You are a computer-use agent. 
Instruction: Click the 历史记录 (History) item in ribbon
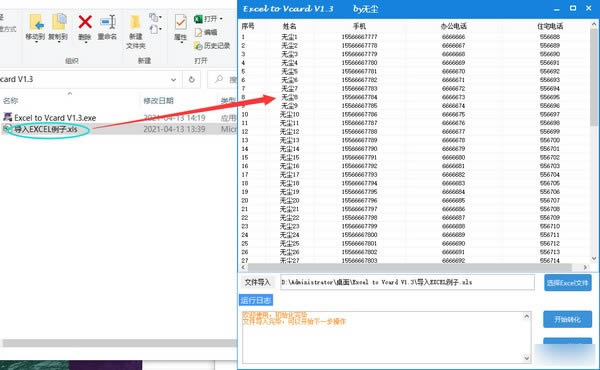pos(212,46)
